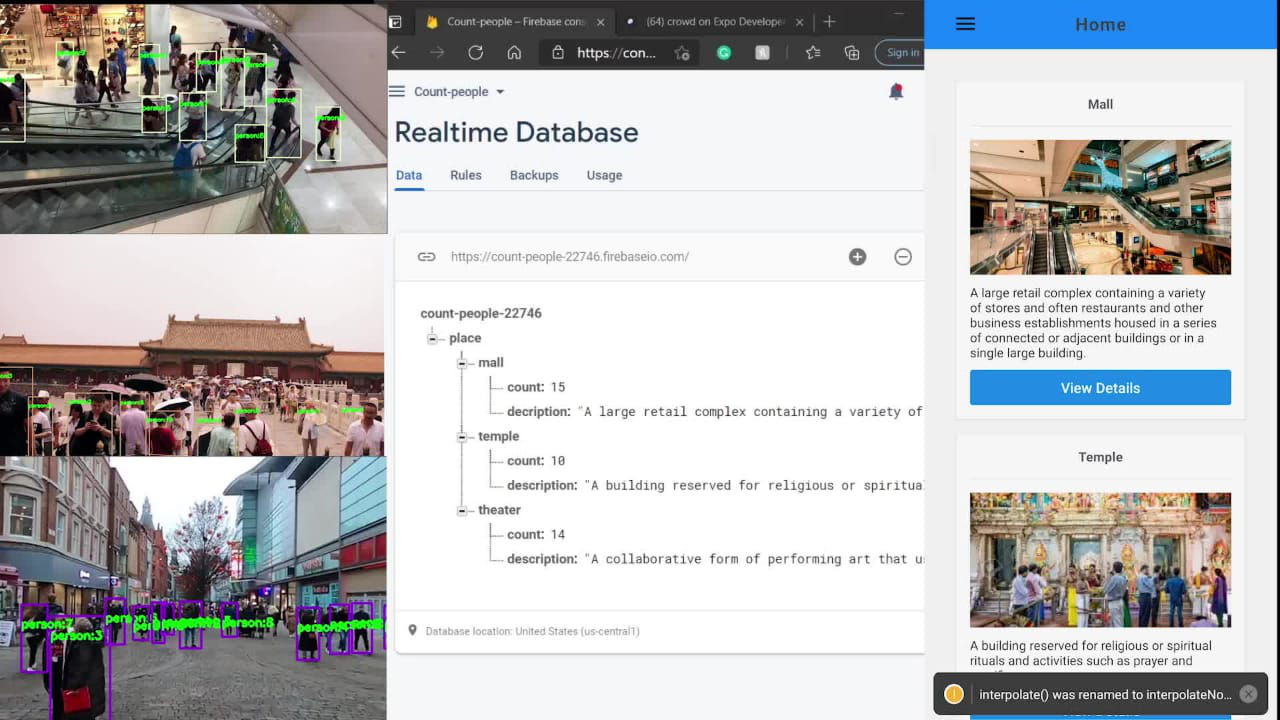Collapse the place tree node
Screen dimensions: 1280x720
tap(433, 339)
